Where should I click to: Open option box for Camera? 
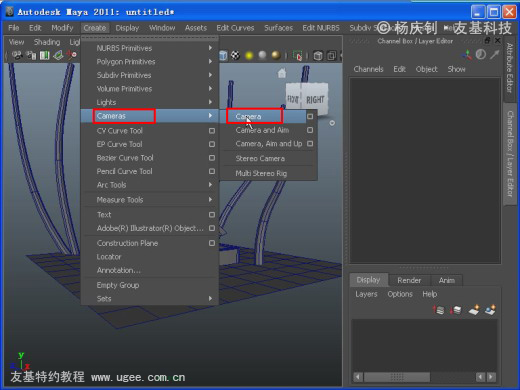tap(310, 116)
